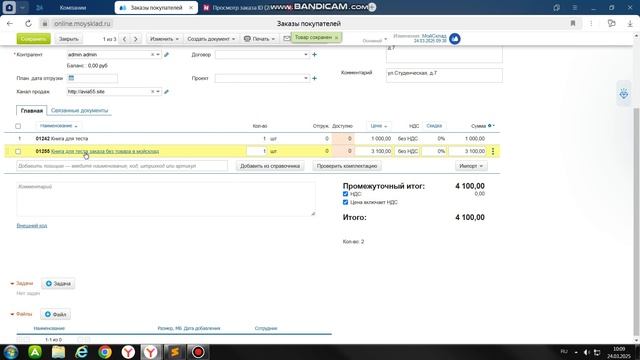The height and width of the screenshot is (360, 640).
Task: Expand the Договор dropdown
Action: [x=305, y=54]
